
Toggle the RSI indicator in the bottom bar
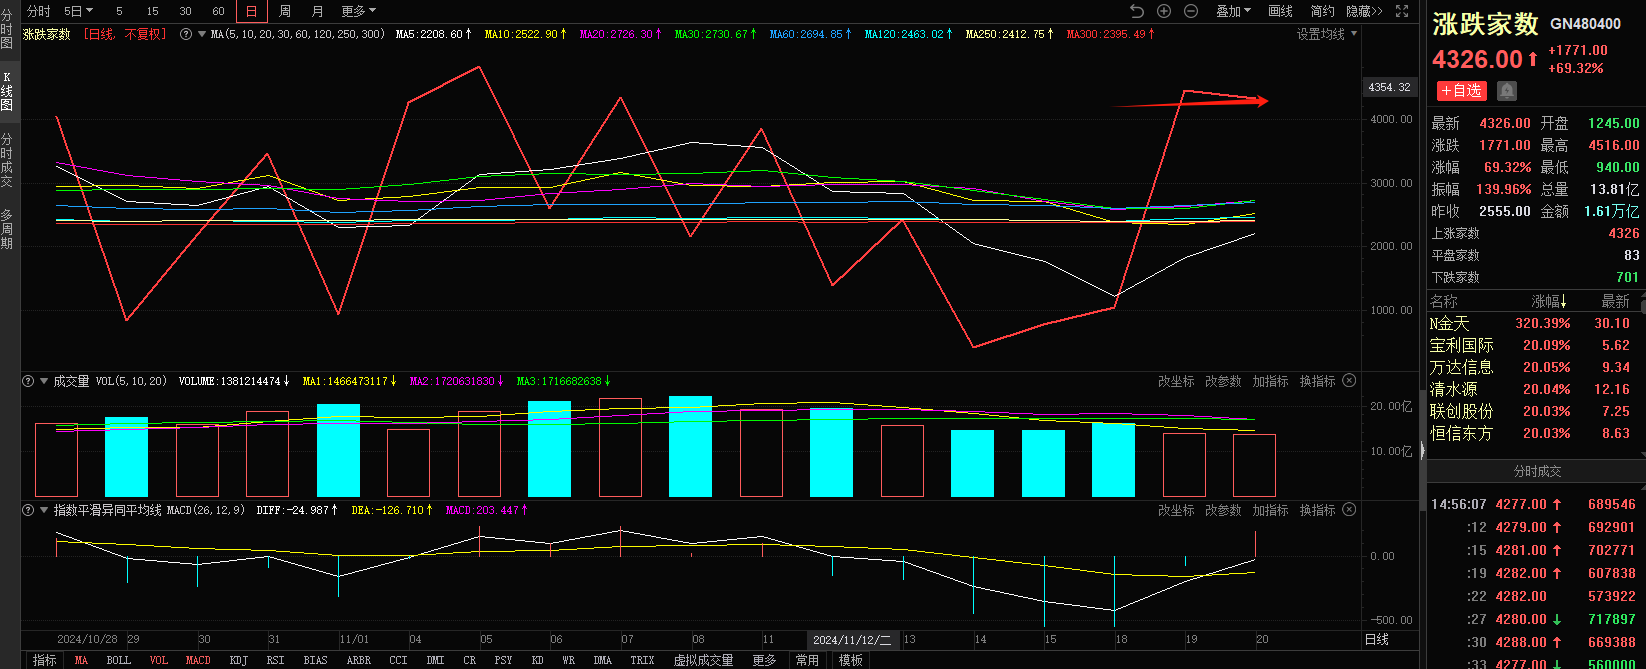pos(275,660)
